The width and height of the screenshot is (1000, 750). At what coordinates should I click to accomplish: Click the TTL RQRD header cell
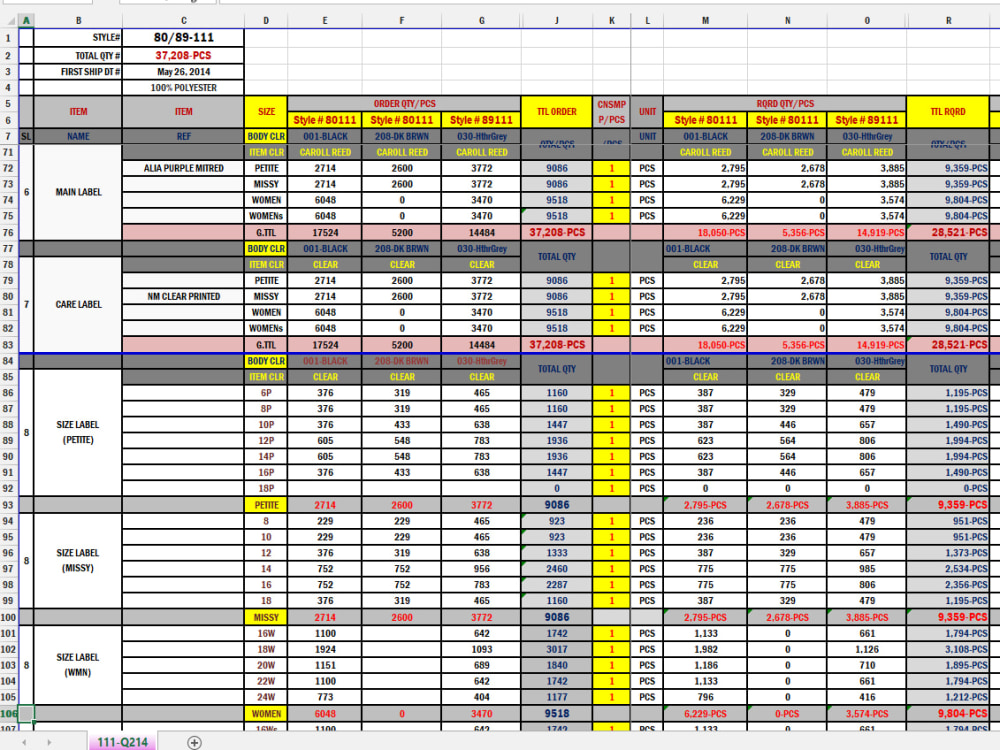coord(948,112)
